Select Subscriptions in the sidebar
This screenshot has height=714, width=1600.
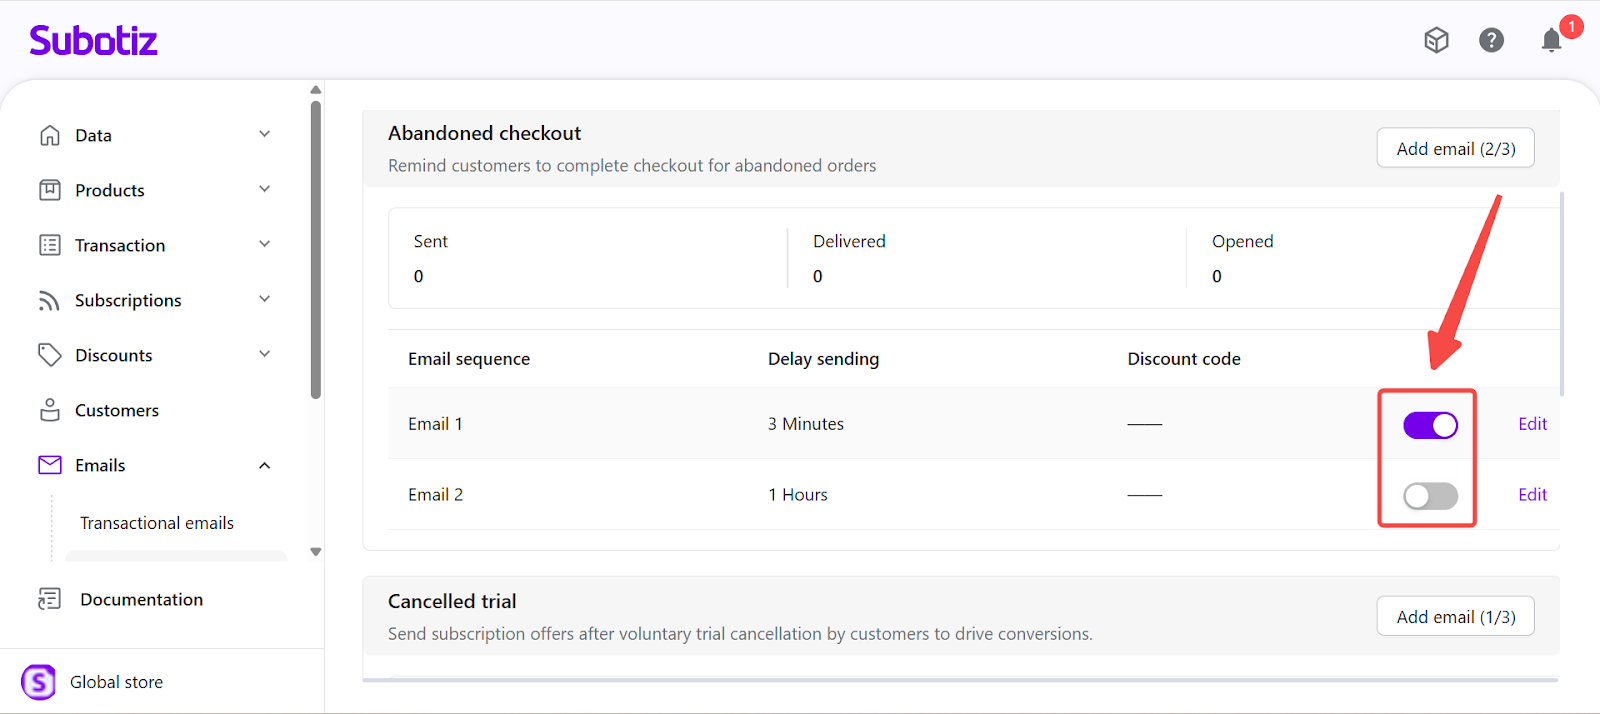pyautogui.click(x=128, y=300)
